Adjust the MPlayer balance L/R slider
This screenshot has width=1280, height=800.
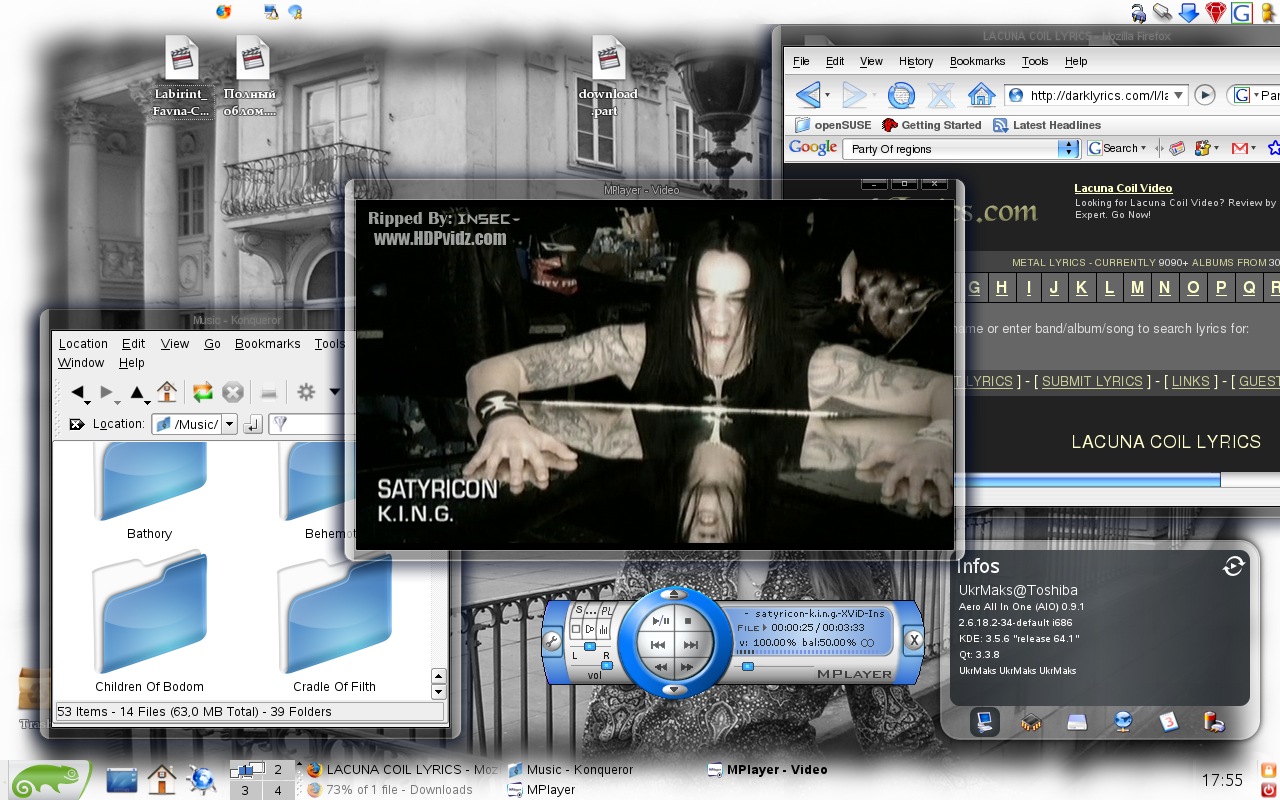pos(590,646)
